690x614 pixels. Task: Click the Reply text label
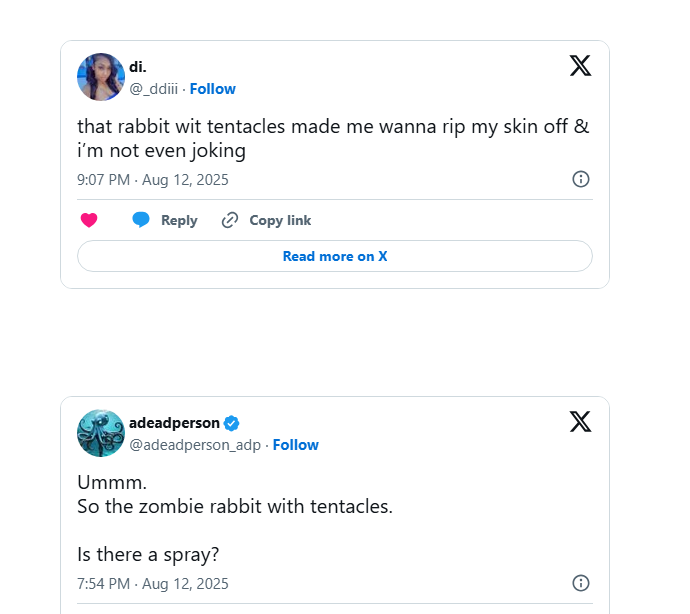pos(179,220)
